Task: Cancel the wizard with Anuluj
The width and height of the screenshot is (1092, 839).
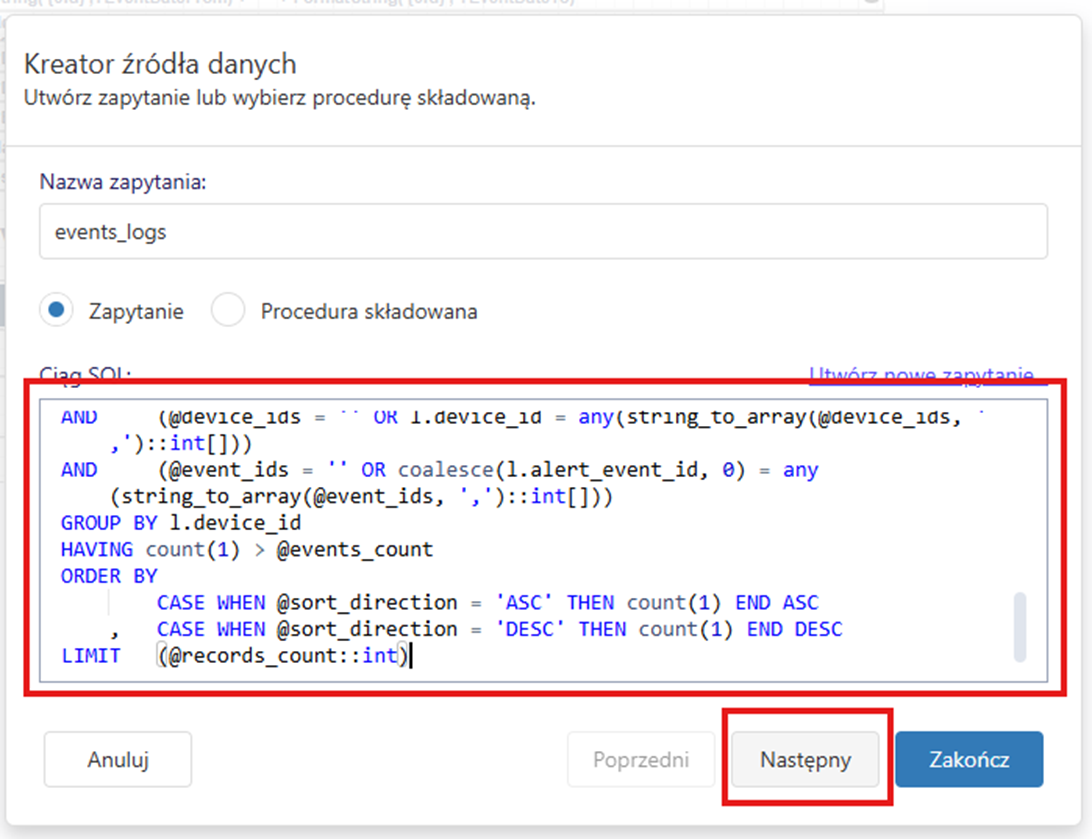Action: (118, 760)
